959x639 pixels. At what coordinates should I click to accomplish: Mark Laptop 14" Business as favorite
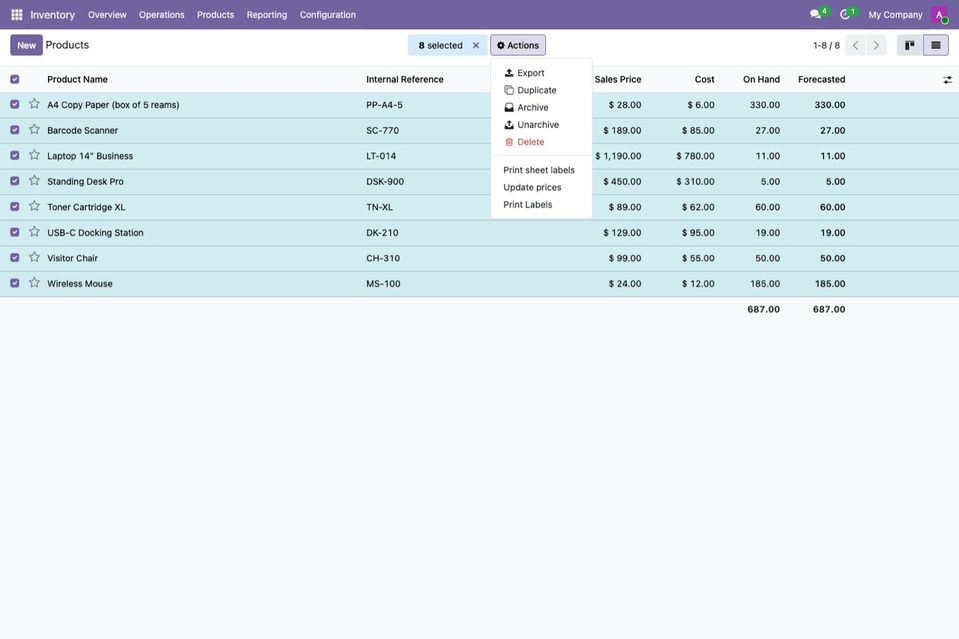pyautogui.click(x=34, y=155)
